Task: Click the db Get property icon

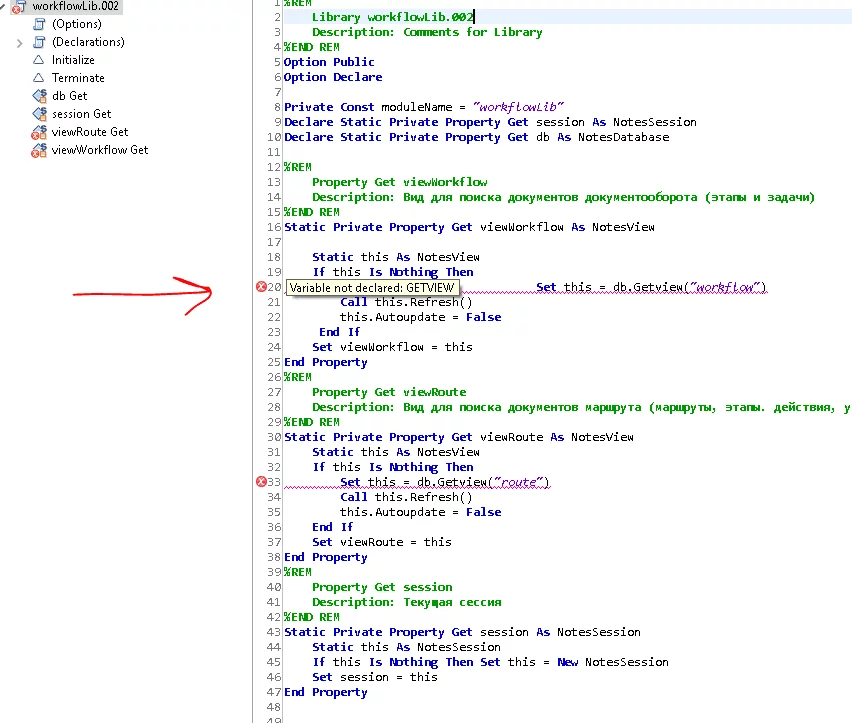Action: pos(39,96)
